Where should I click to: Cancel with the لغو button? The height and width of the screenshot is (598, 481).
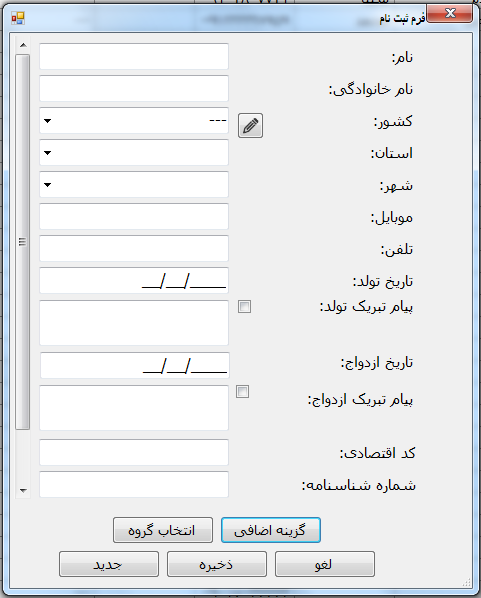(x=325, y=564)
